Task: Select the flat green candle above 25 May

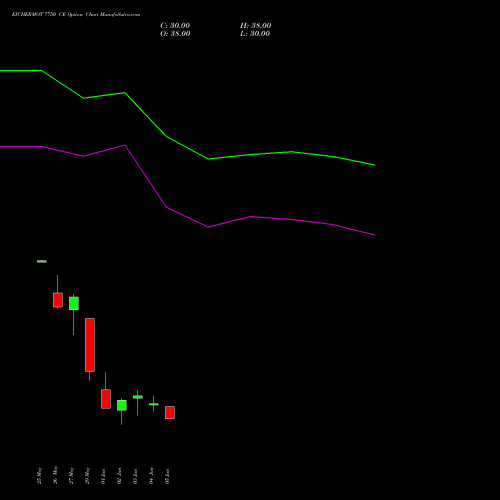Action: [x=42, y=261]
